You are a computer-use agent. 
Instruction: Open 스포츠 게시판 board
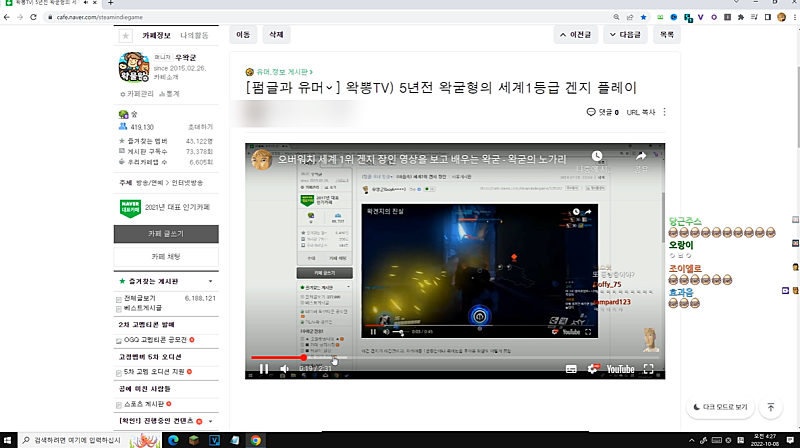[x=144, y=404]
